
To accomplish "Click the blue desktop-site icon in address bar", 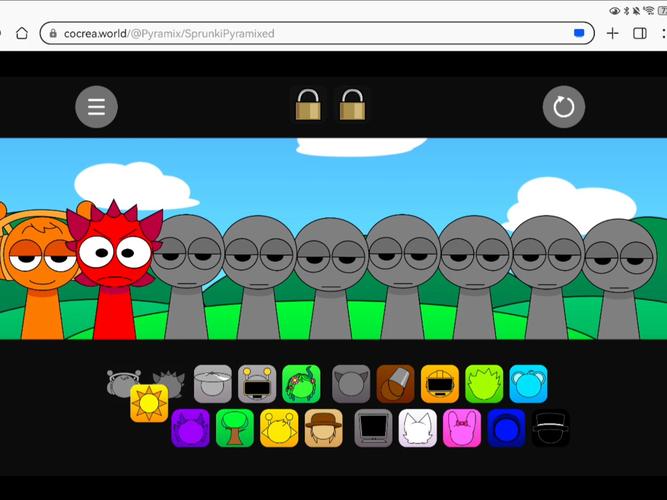I will pyautogui.click(x=579, y=33).
